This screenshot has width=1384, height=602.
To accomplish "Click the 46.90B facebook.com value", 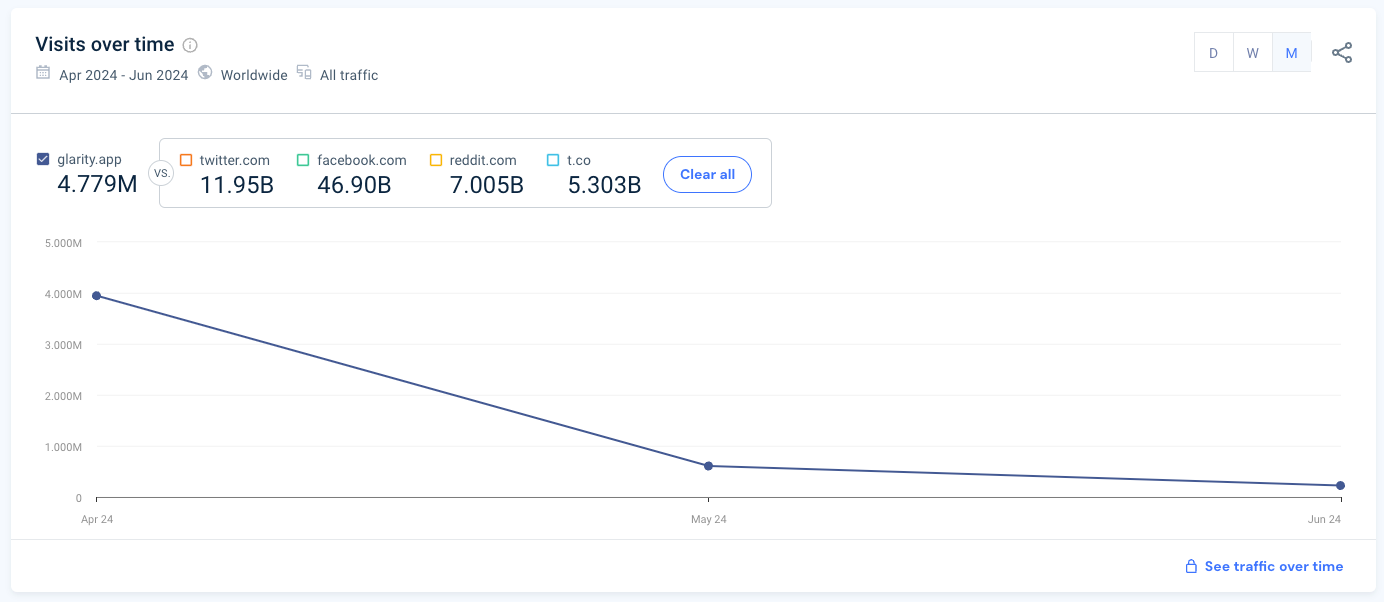I will tap(354, 185).
